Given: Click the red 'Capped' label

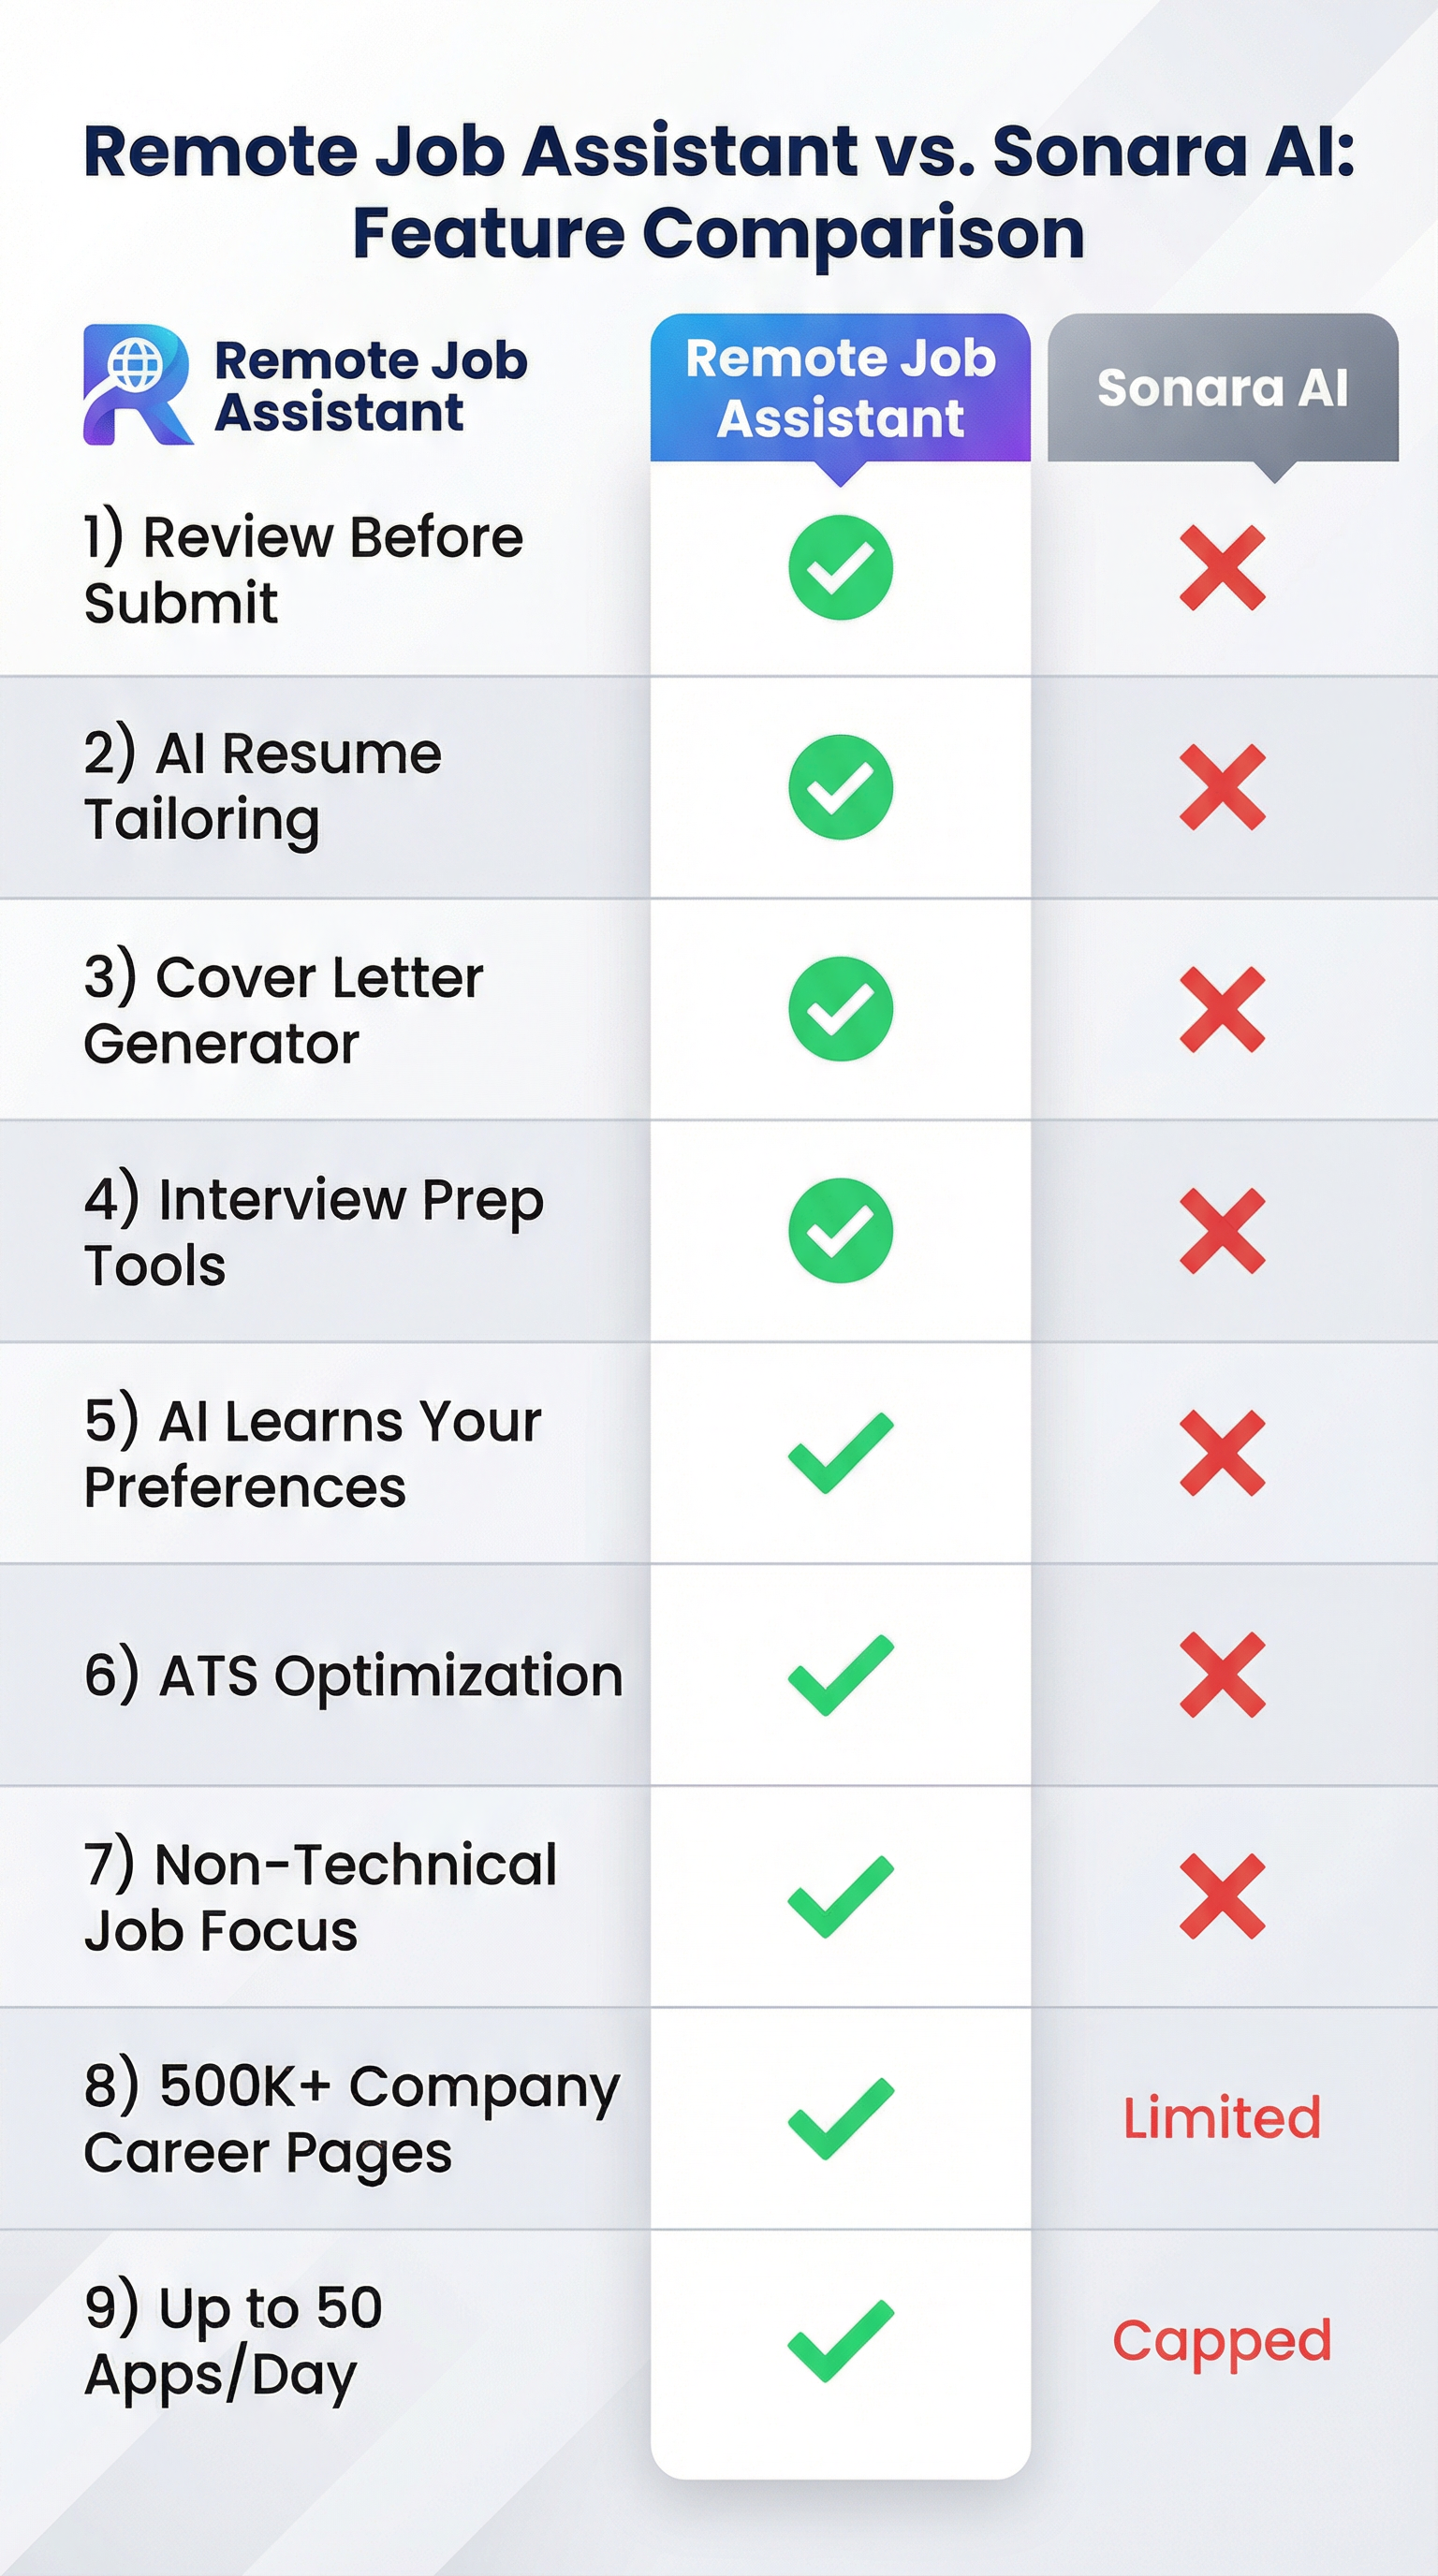Looking at the screenshot, I should point(1222,2342).
